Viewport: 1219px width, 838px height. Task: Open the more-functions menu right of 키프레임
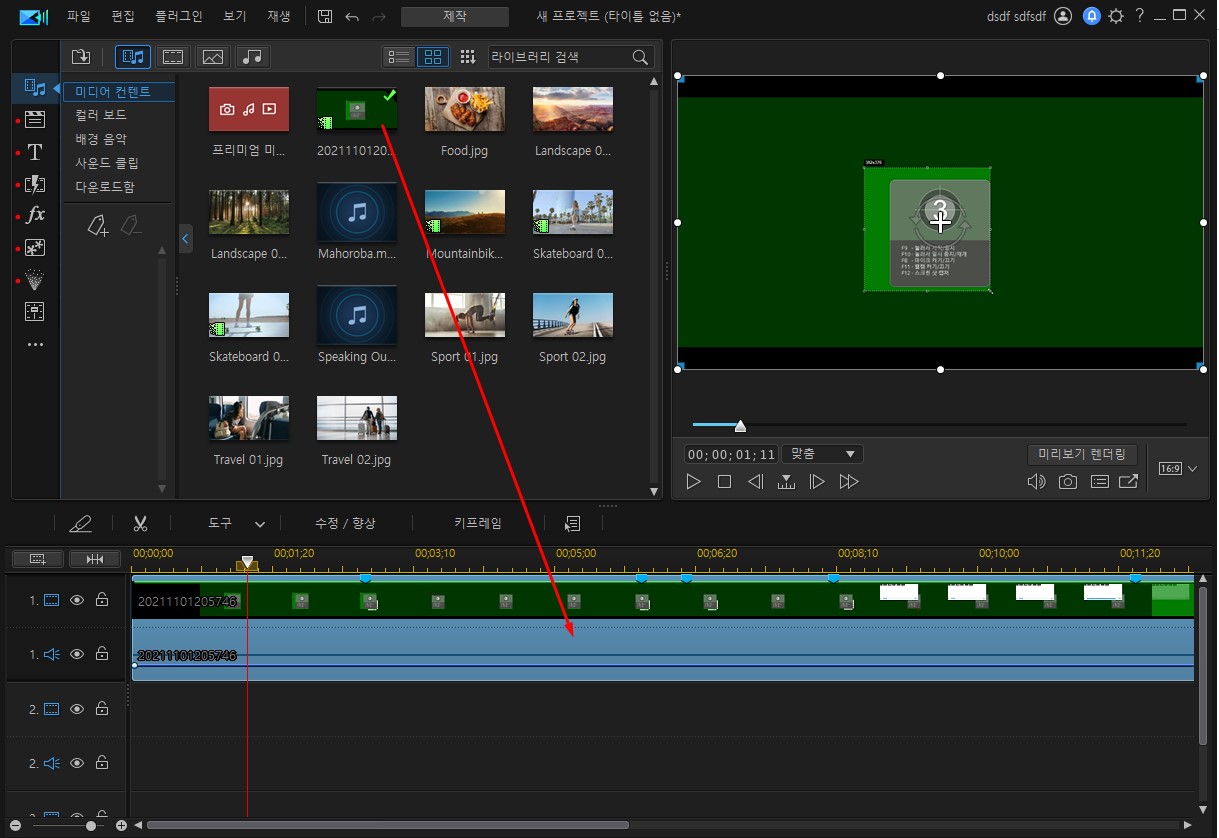[573, 523]
